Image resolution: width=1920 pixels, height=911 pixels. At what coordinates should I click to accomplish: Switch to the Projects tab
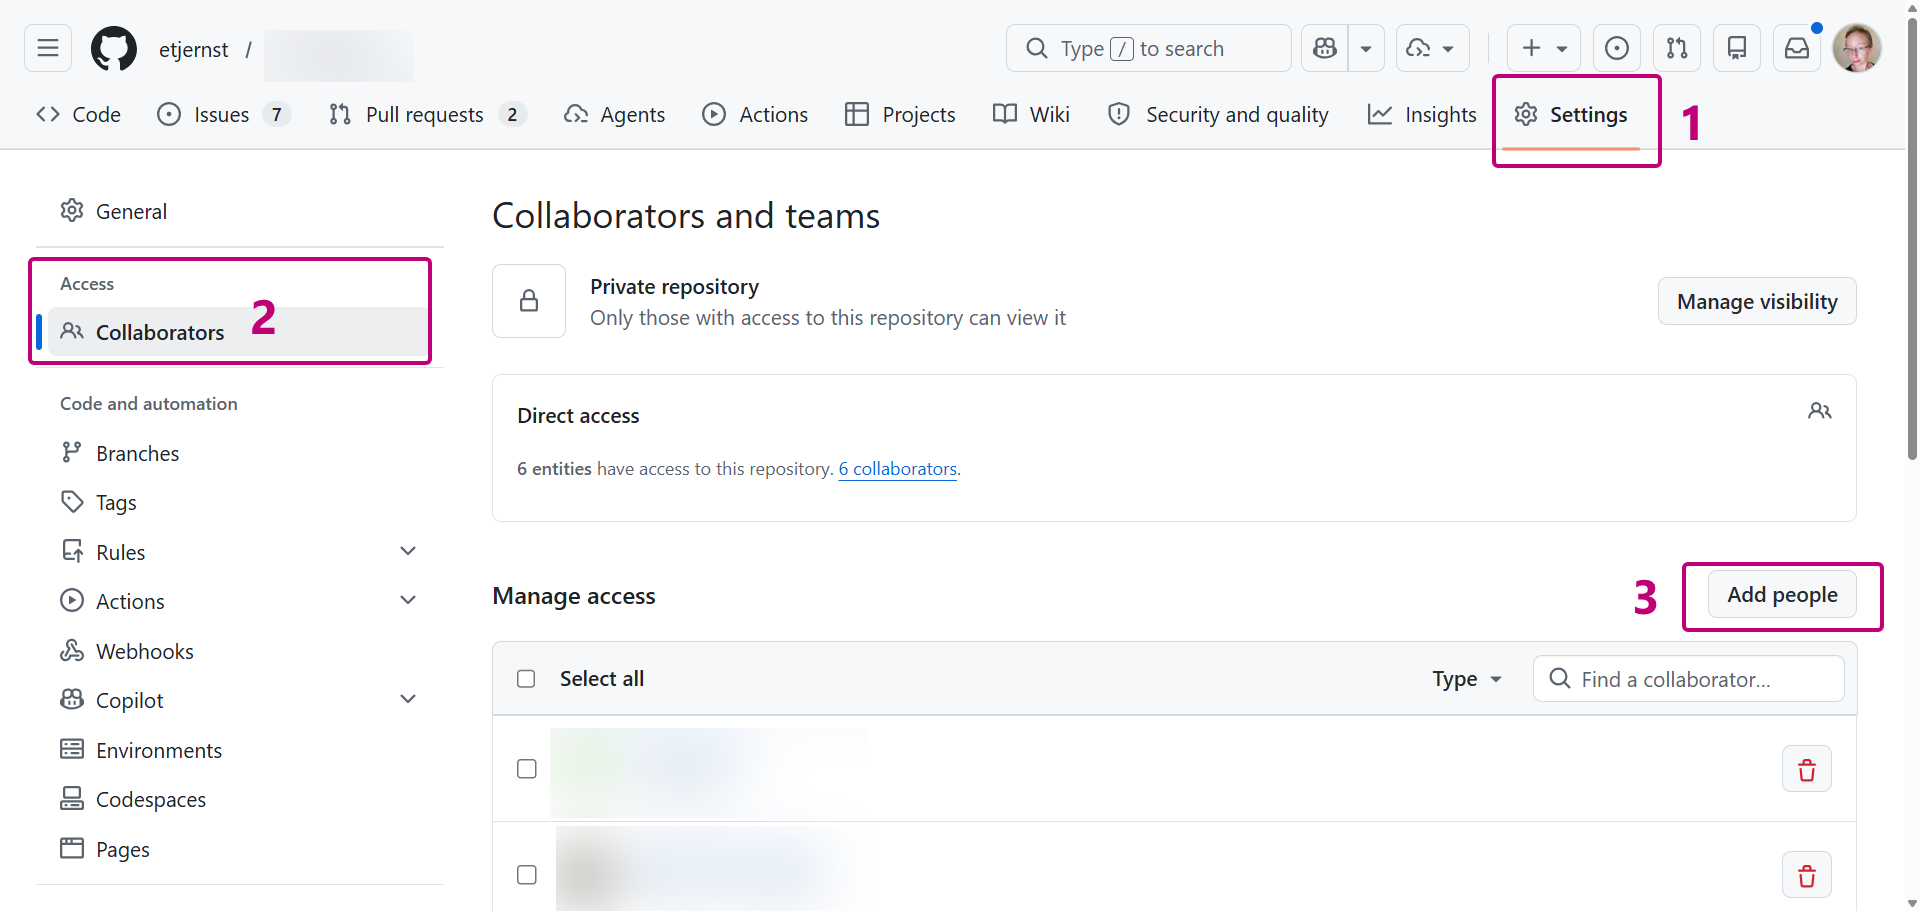900,114
